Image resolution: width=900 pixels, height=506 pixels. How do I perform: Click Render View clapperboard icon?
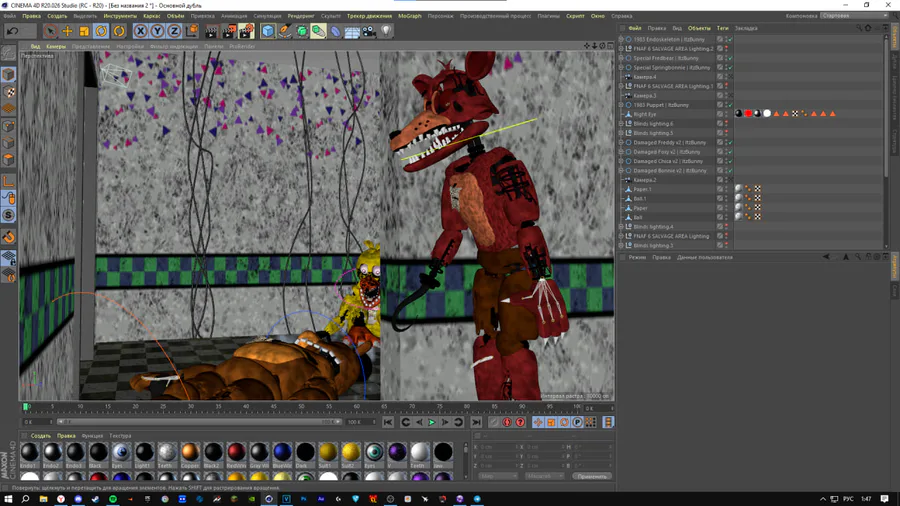[212, 31]
